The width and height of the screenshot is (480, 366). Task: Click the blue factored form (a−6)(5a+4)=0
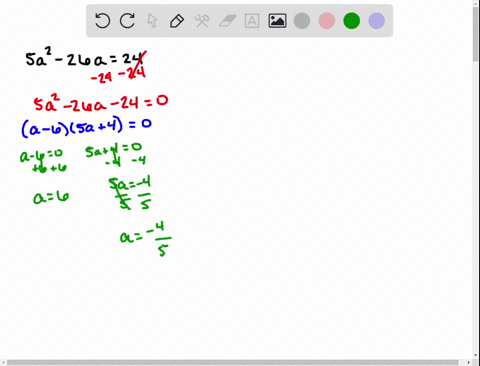tap(87, 126)
